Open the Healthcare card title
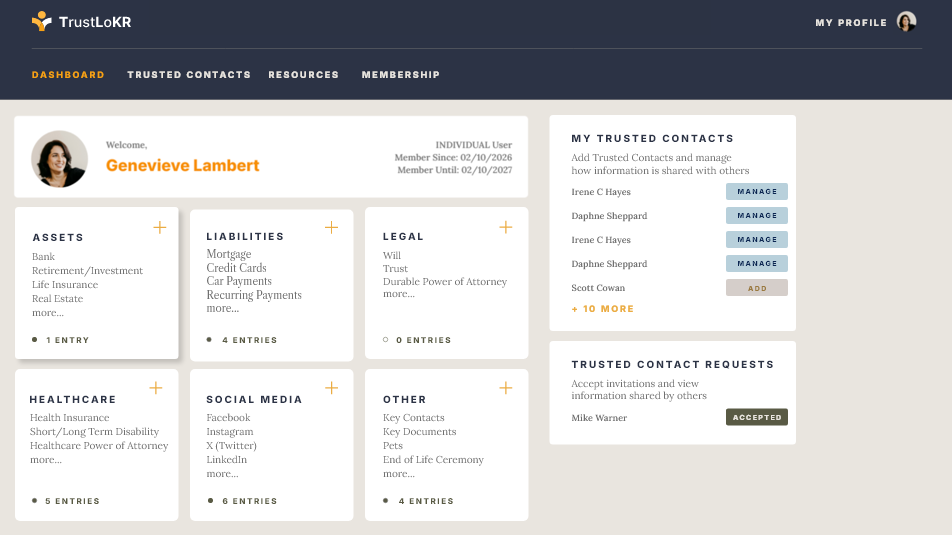952x535 pixels. (x=73, y=399)
